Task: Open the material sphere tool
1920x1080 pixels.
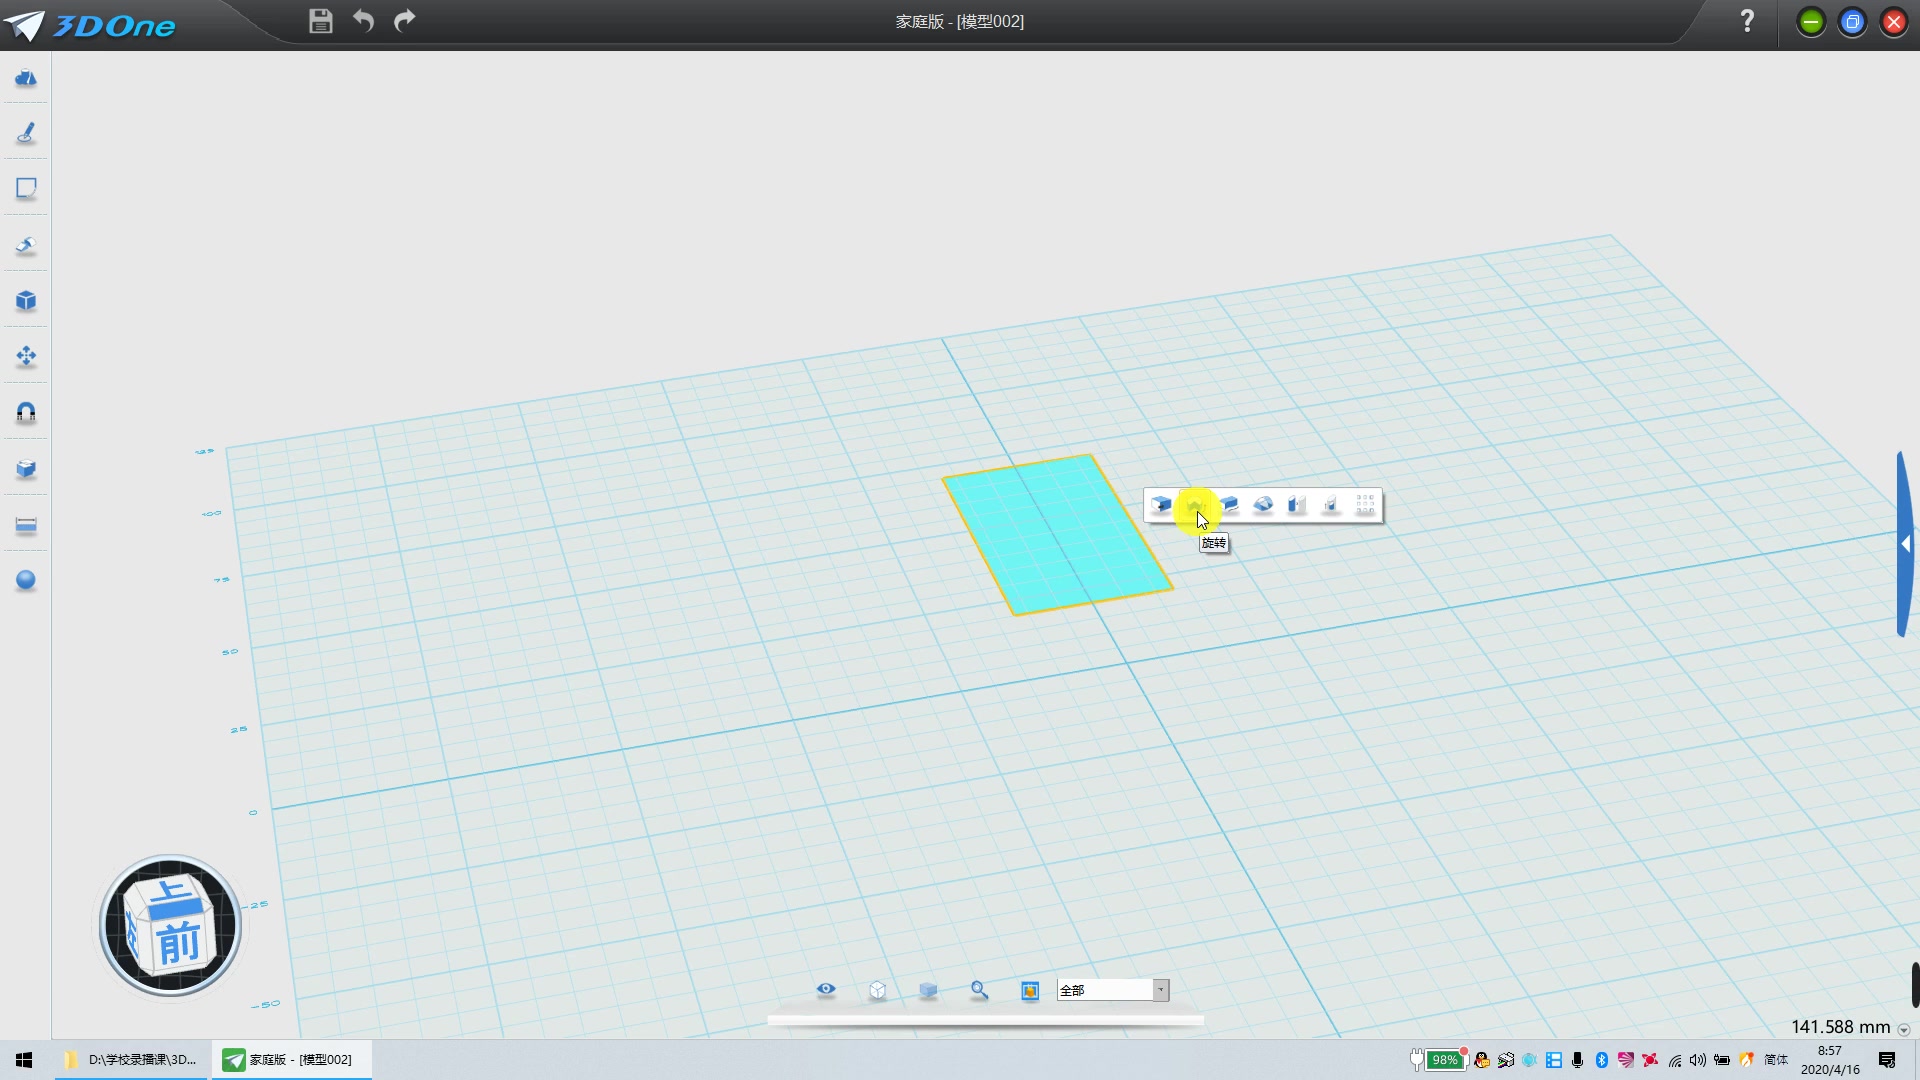Action: click(x=26, y=581)
